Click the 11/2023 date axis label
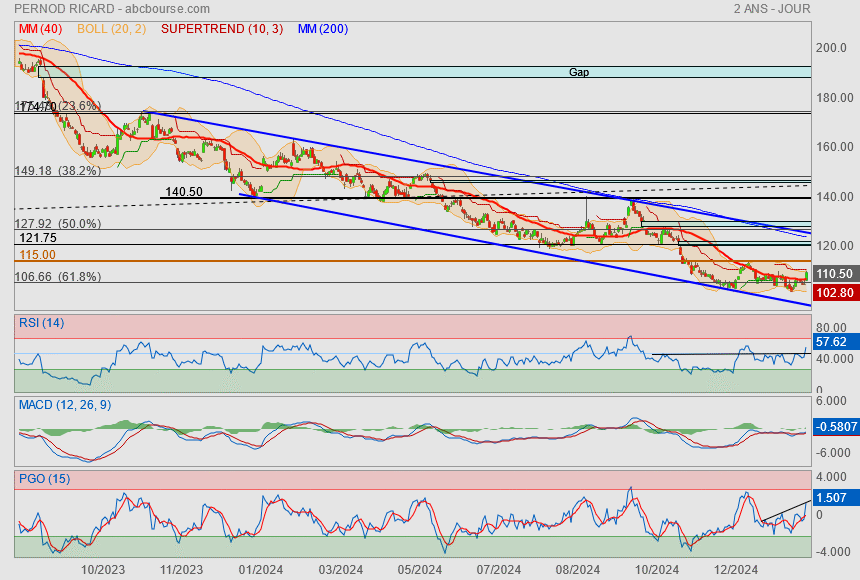Image resolution: width=860 pixels, height=580 pixels. point(181,570)
